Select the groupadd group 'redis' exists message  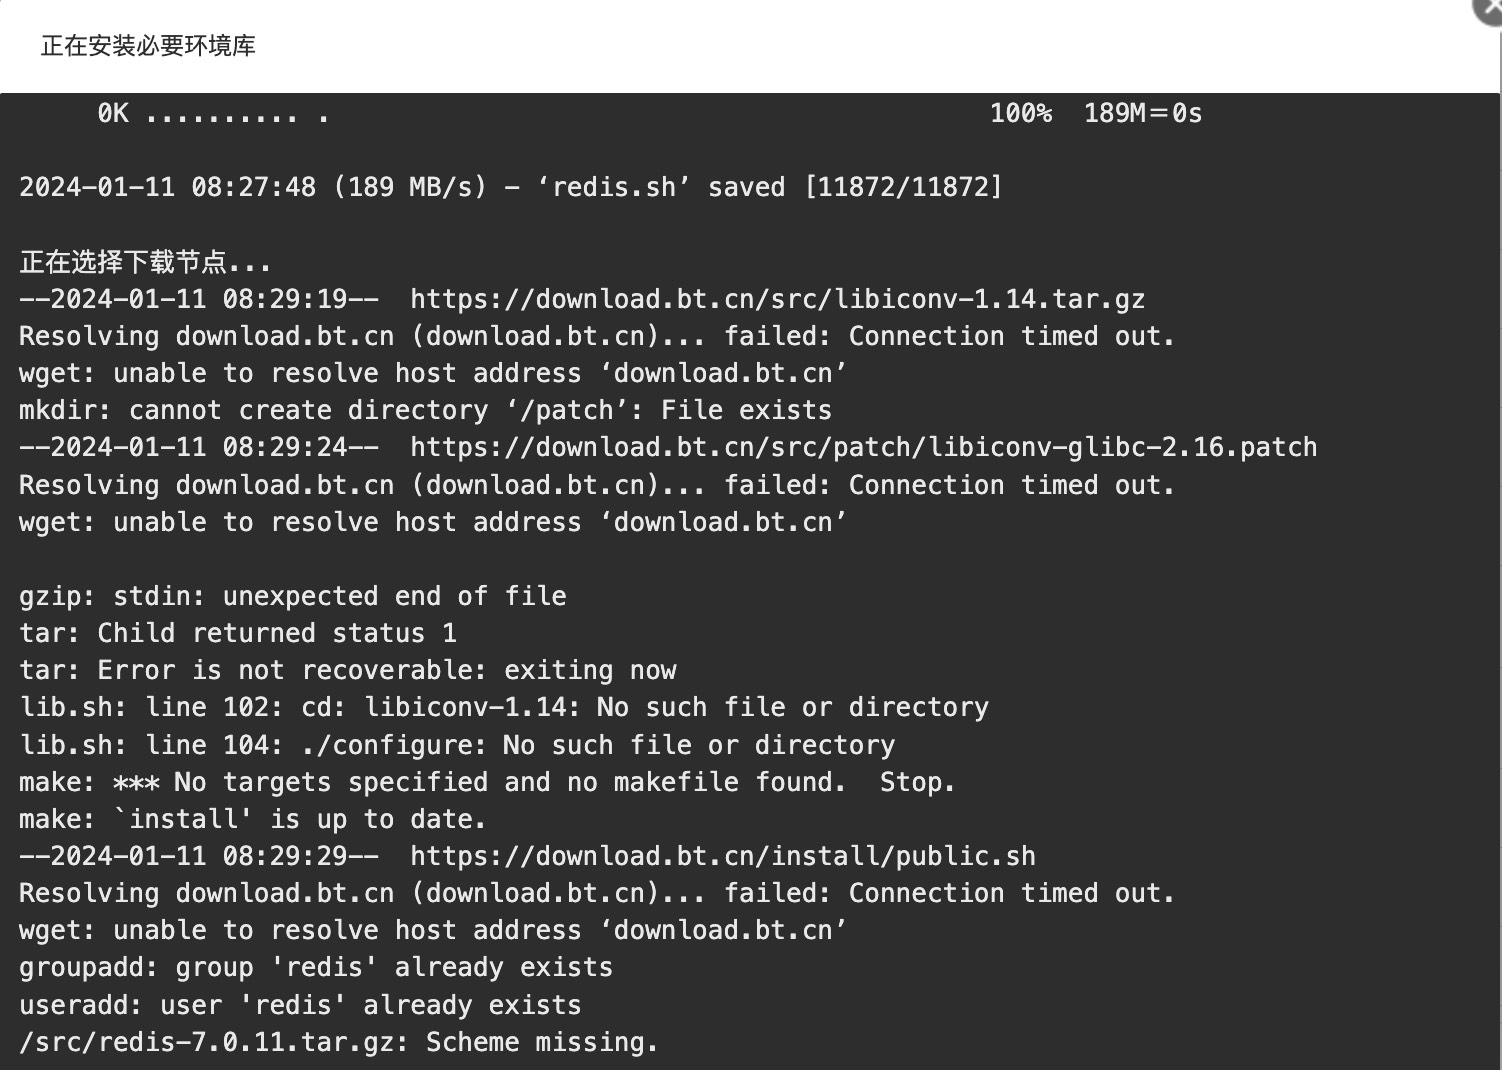pyautogui.click(x=315, y=967)
